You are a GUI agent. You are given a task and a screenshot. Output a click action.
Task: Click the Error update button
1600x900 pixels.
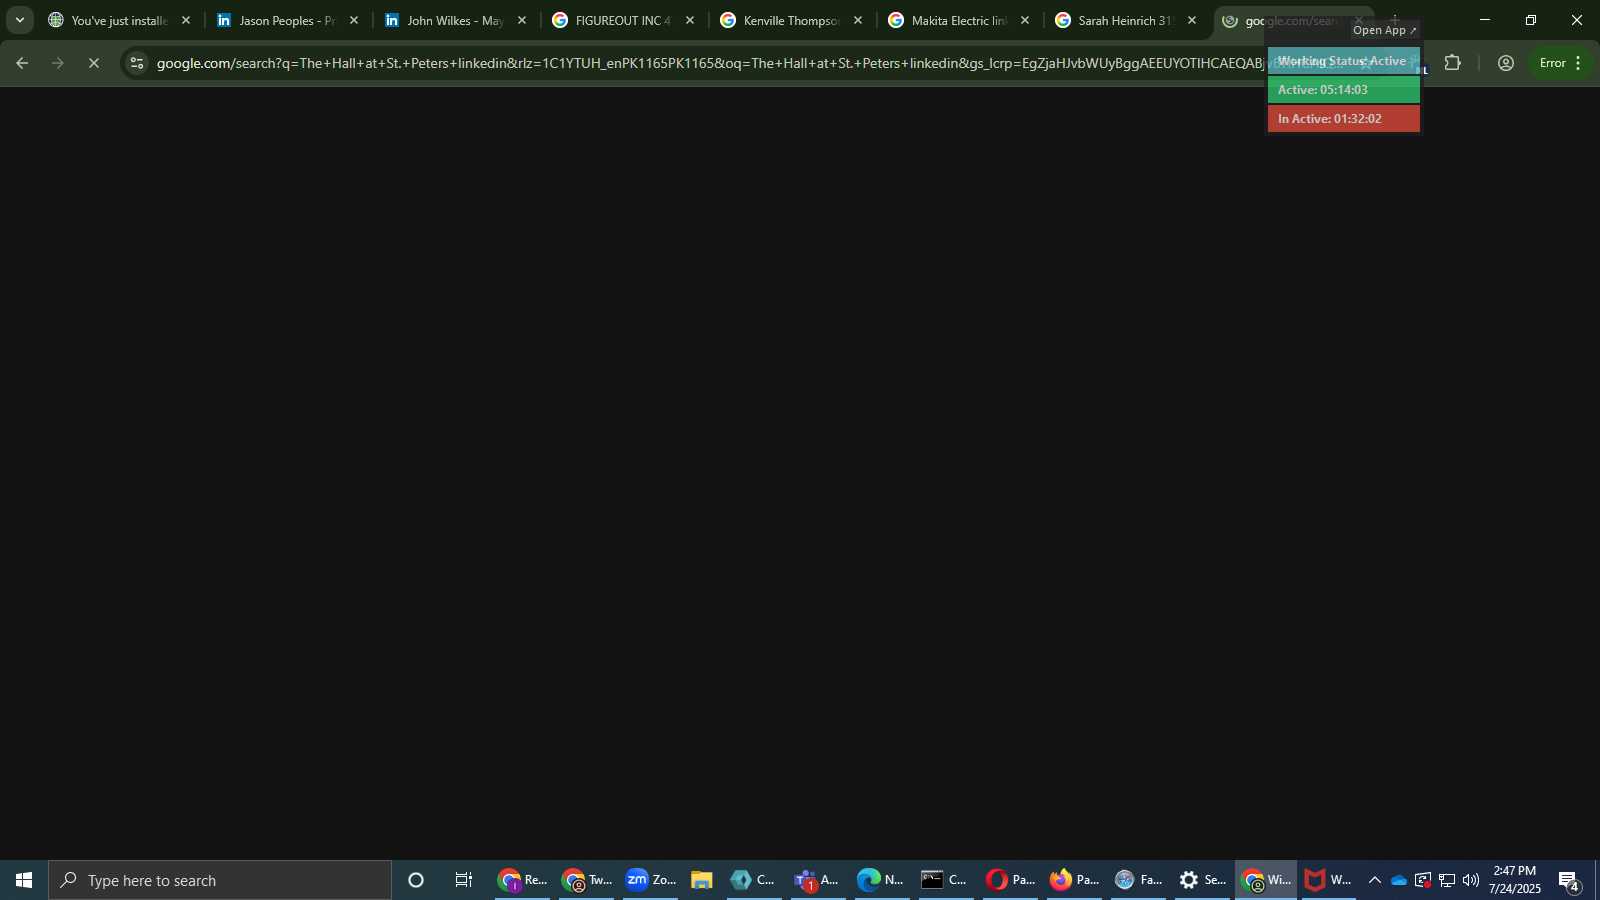click(x=1561, y=63)
